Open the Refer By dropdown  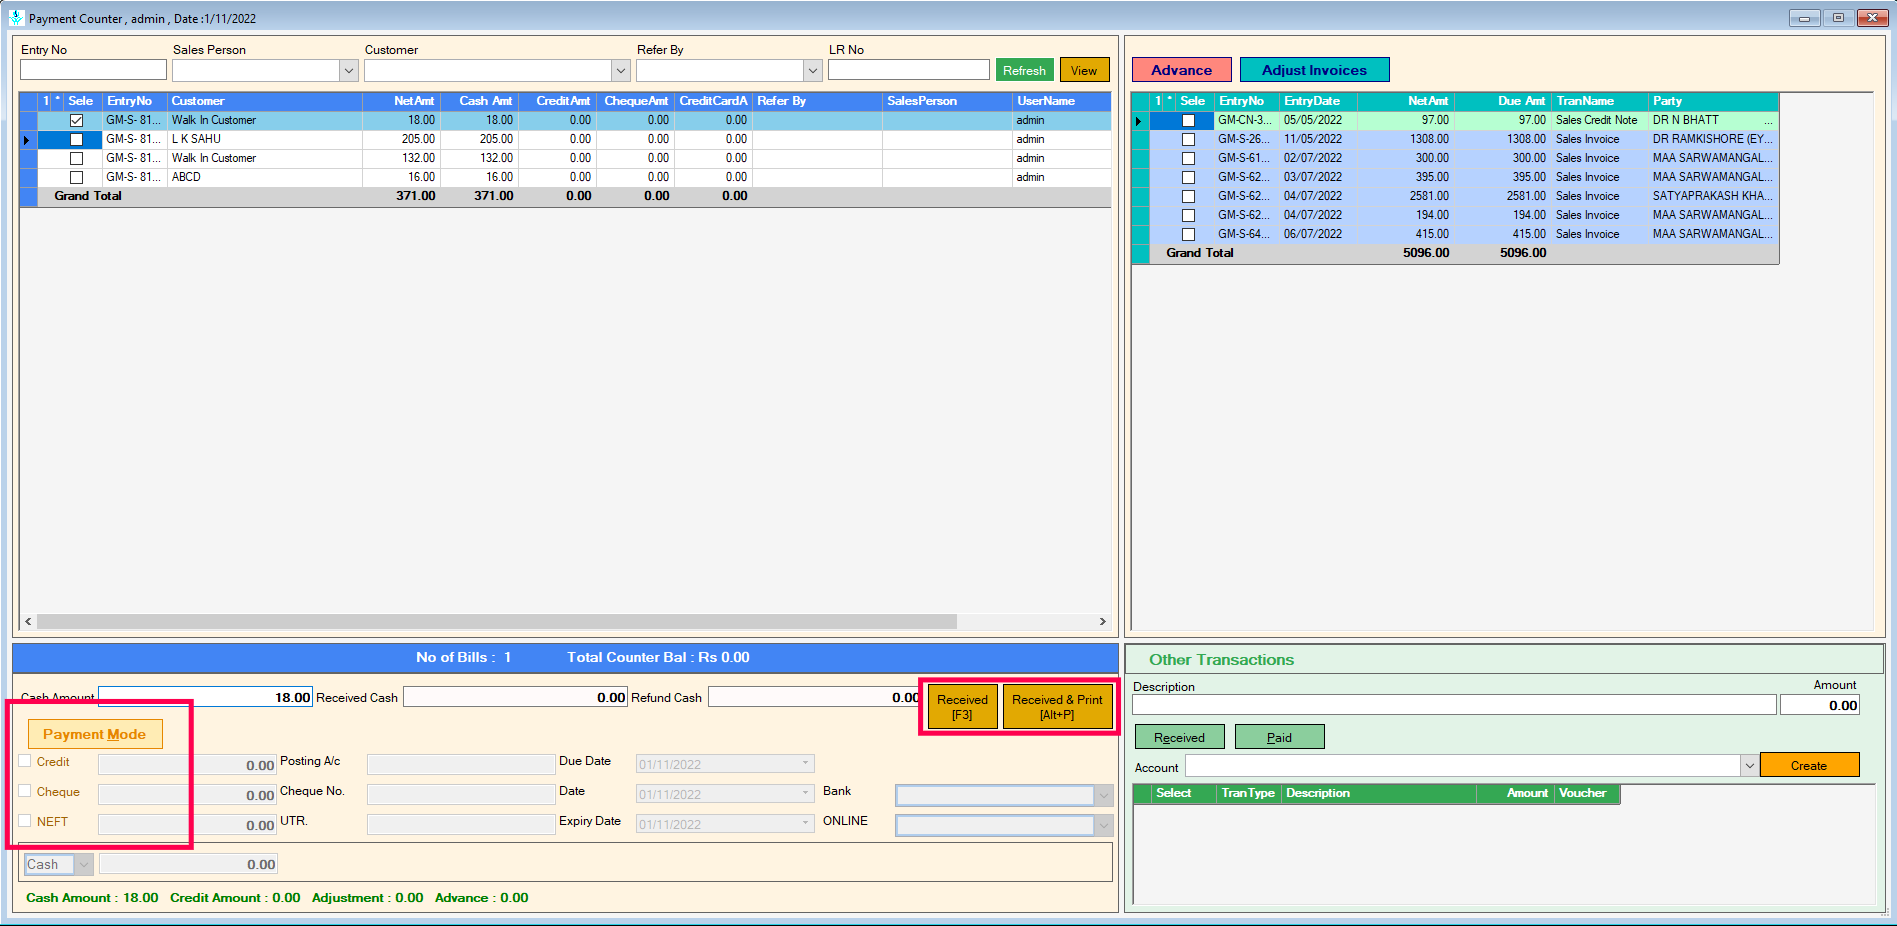pyautogui.click(x=813, y=70)
